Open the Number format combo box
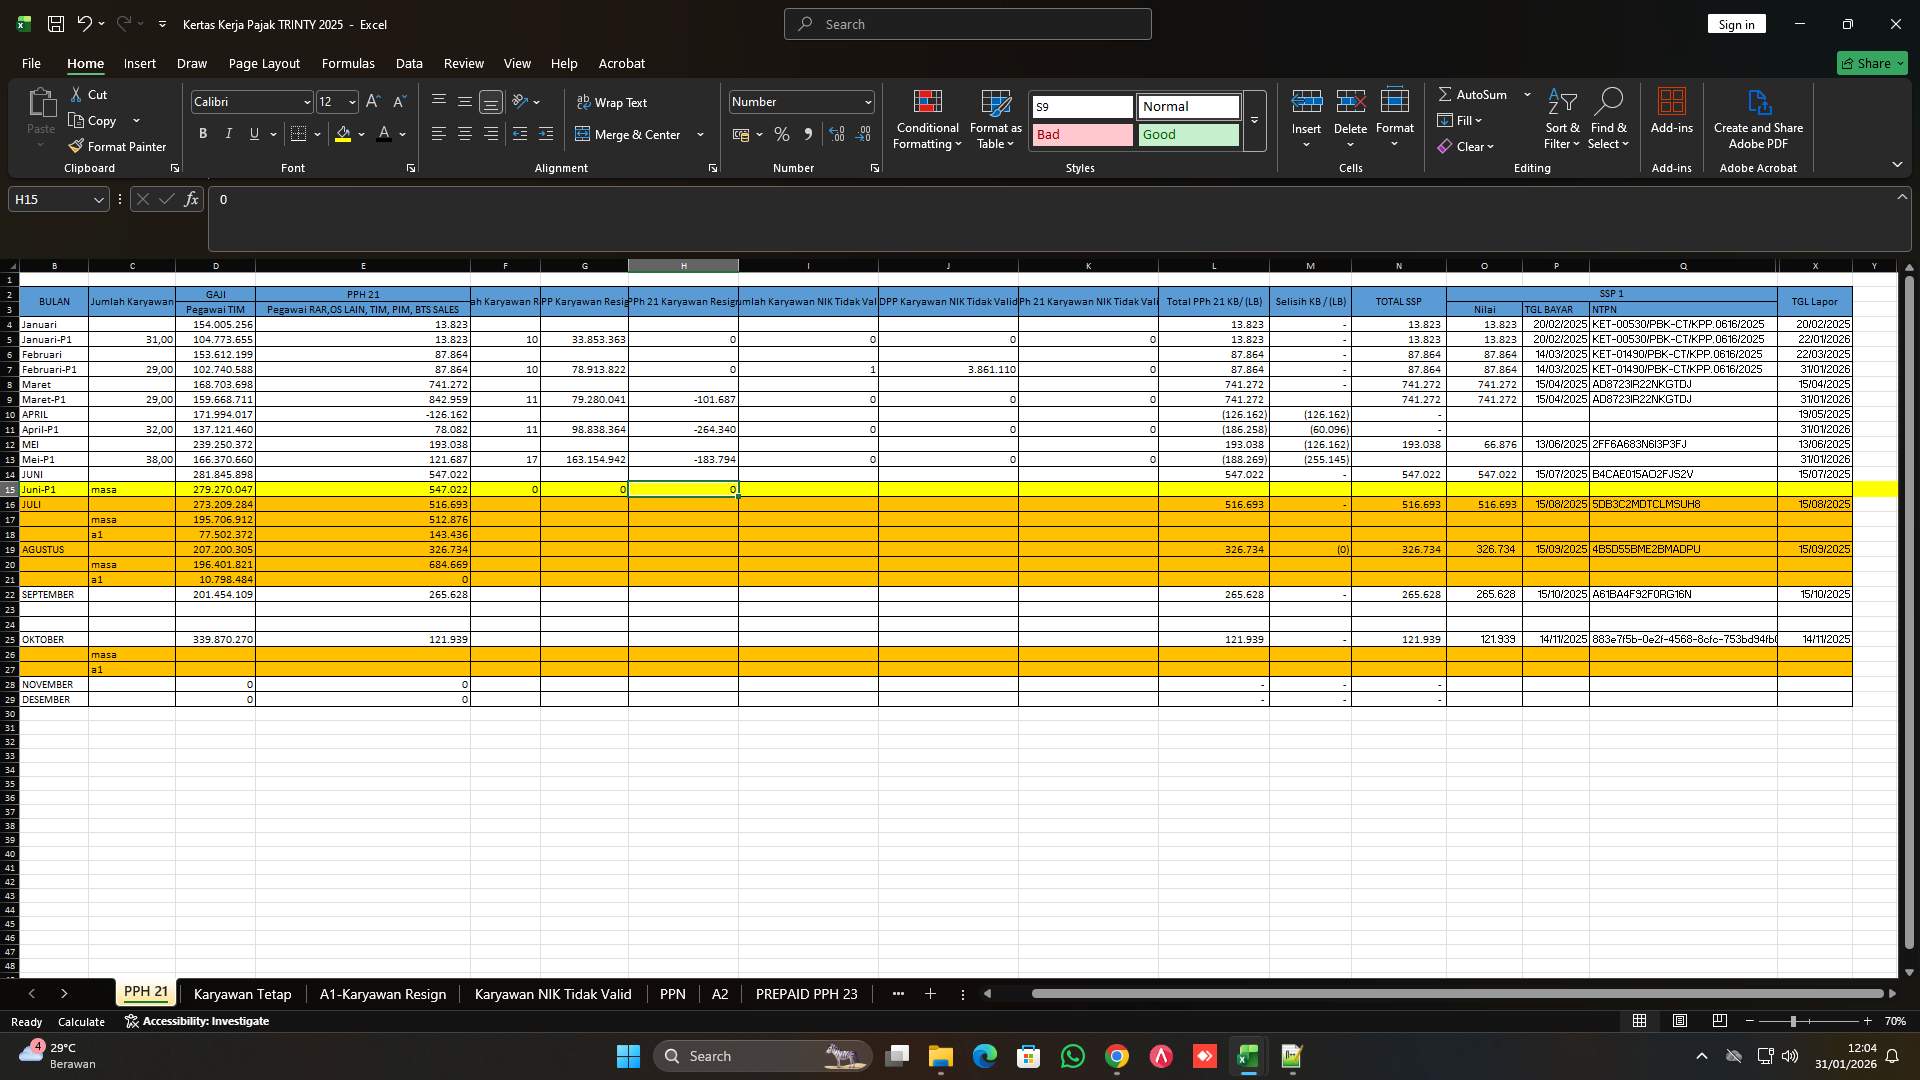The height and width of the screenshot is (1080, 1920). [x=800, y=101]
